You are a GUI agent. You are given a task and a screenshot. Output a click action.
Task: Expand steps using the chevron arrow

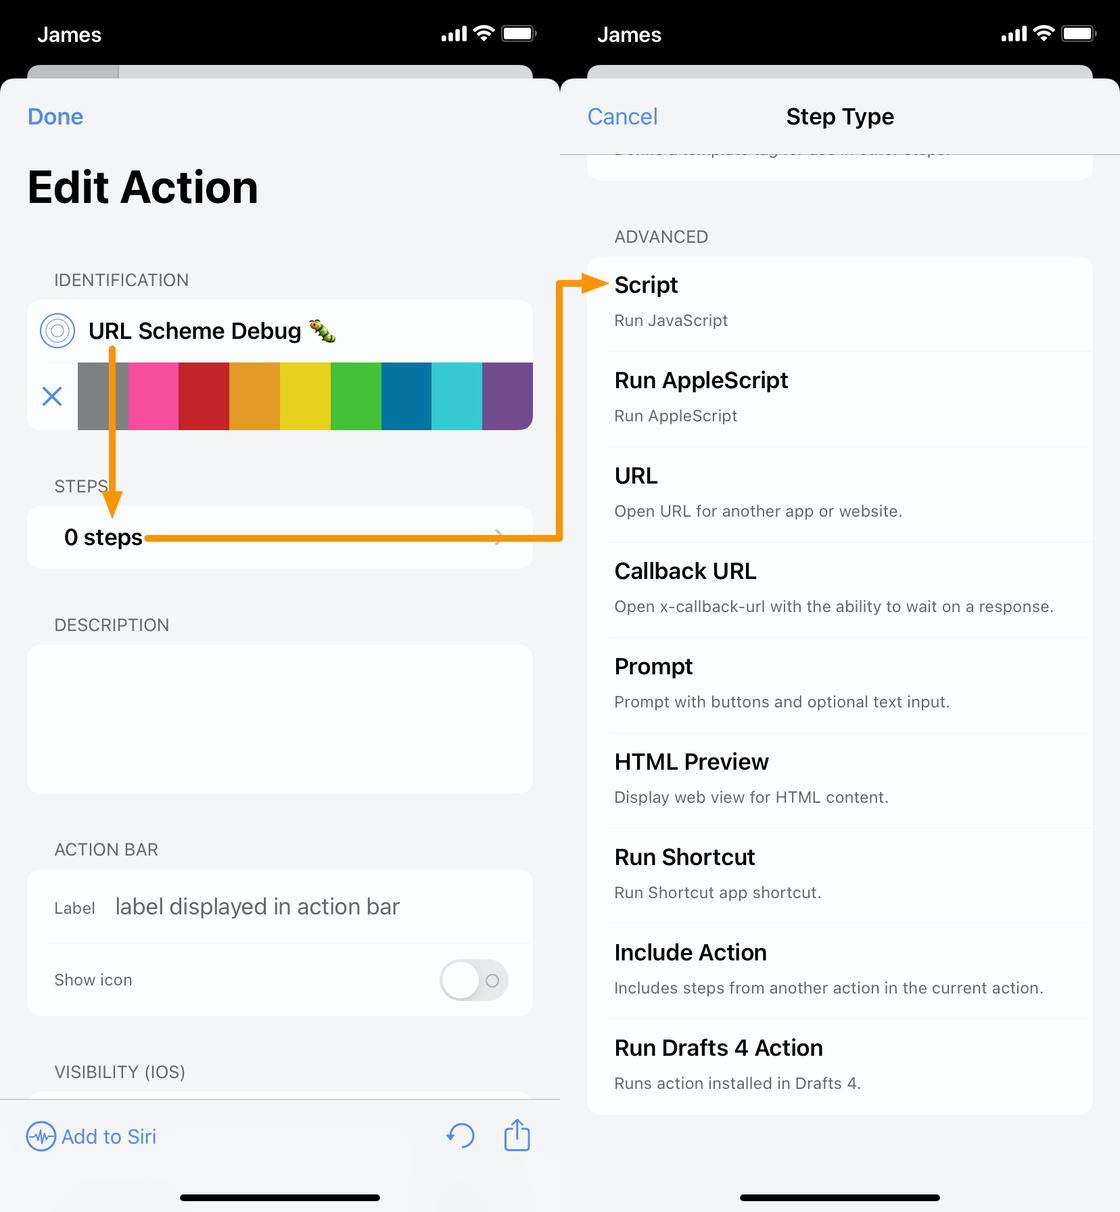click(500, 537)
